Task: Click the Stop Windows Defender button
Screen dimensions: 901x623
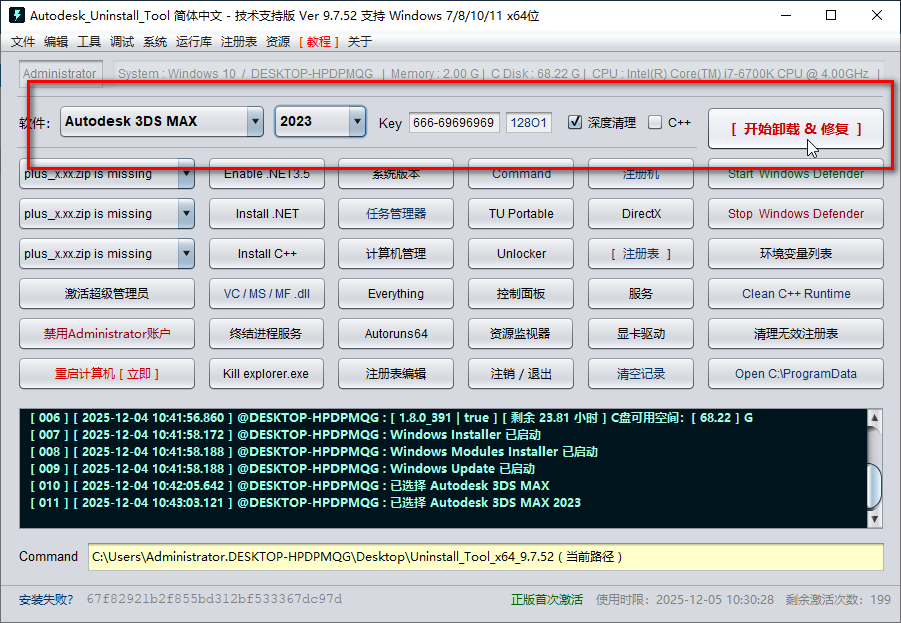Action: [x=796, y=214]
